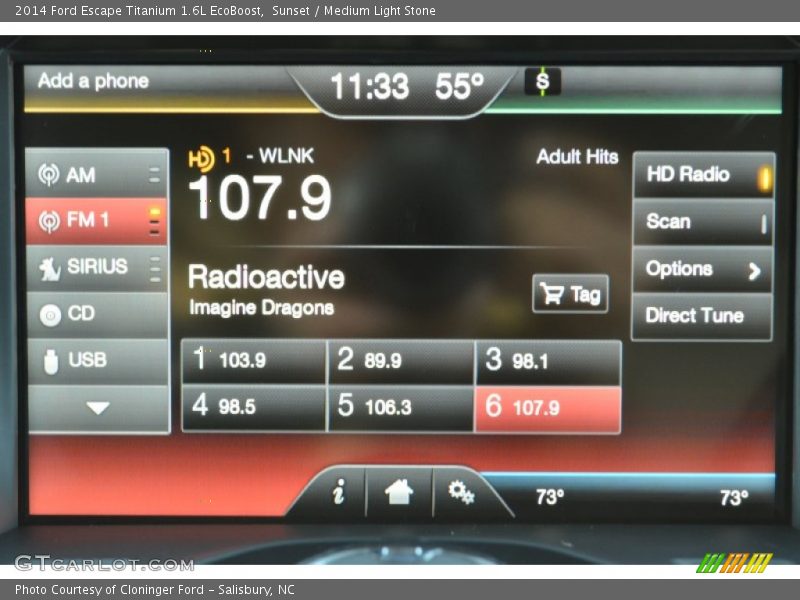Screen dimensions: 800x600
Task: Tap the dollar sign fuel economy icon
Action: pyautogui.click(x=542, y=80)
